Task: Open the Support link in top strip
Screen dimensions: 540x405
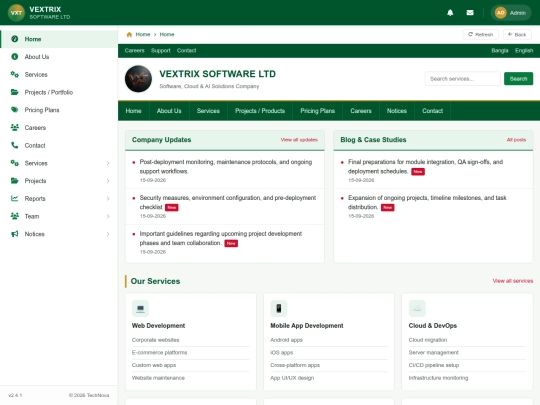Action: point(160,51)
